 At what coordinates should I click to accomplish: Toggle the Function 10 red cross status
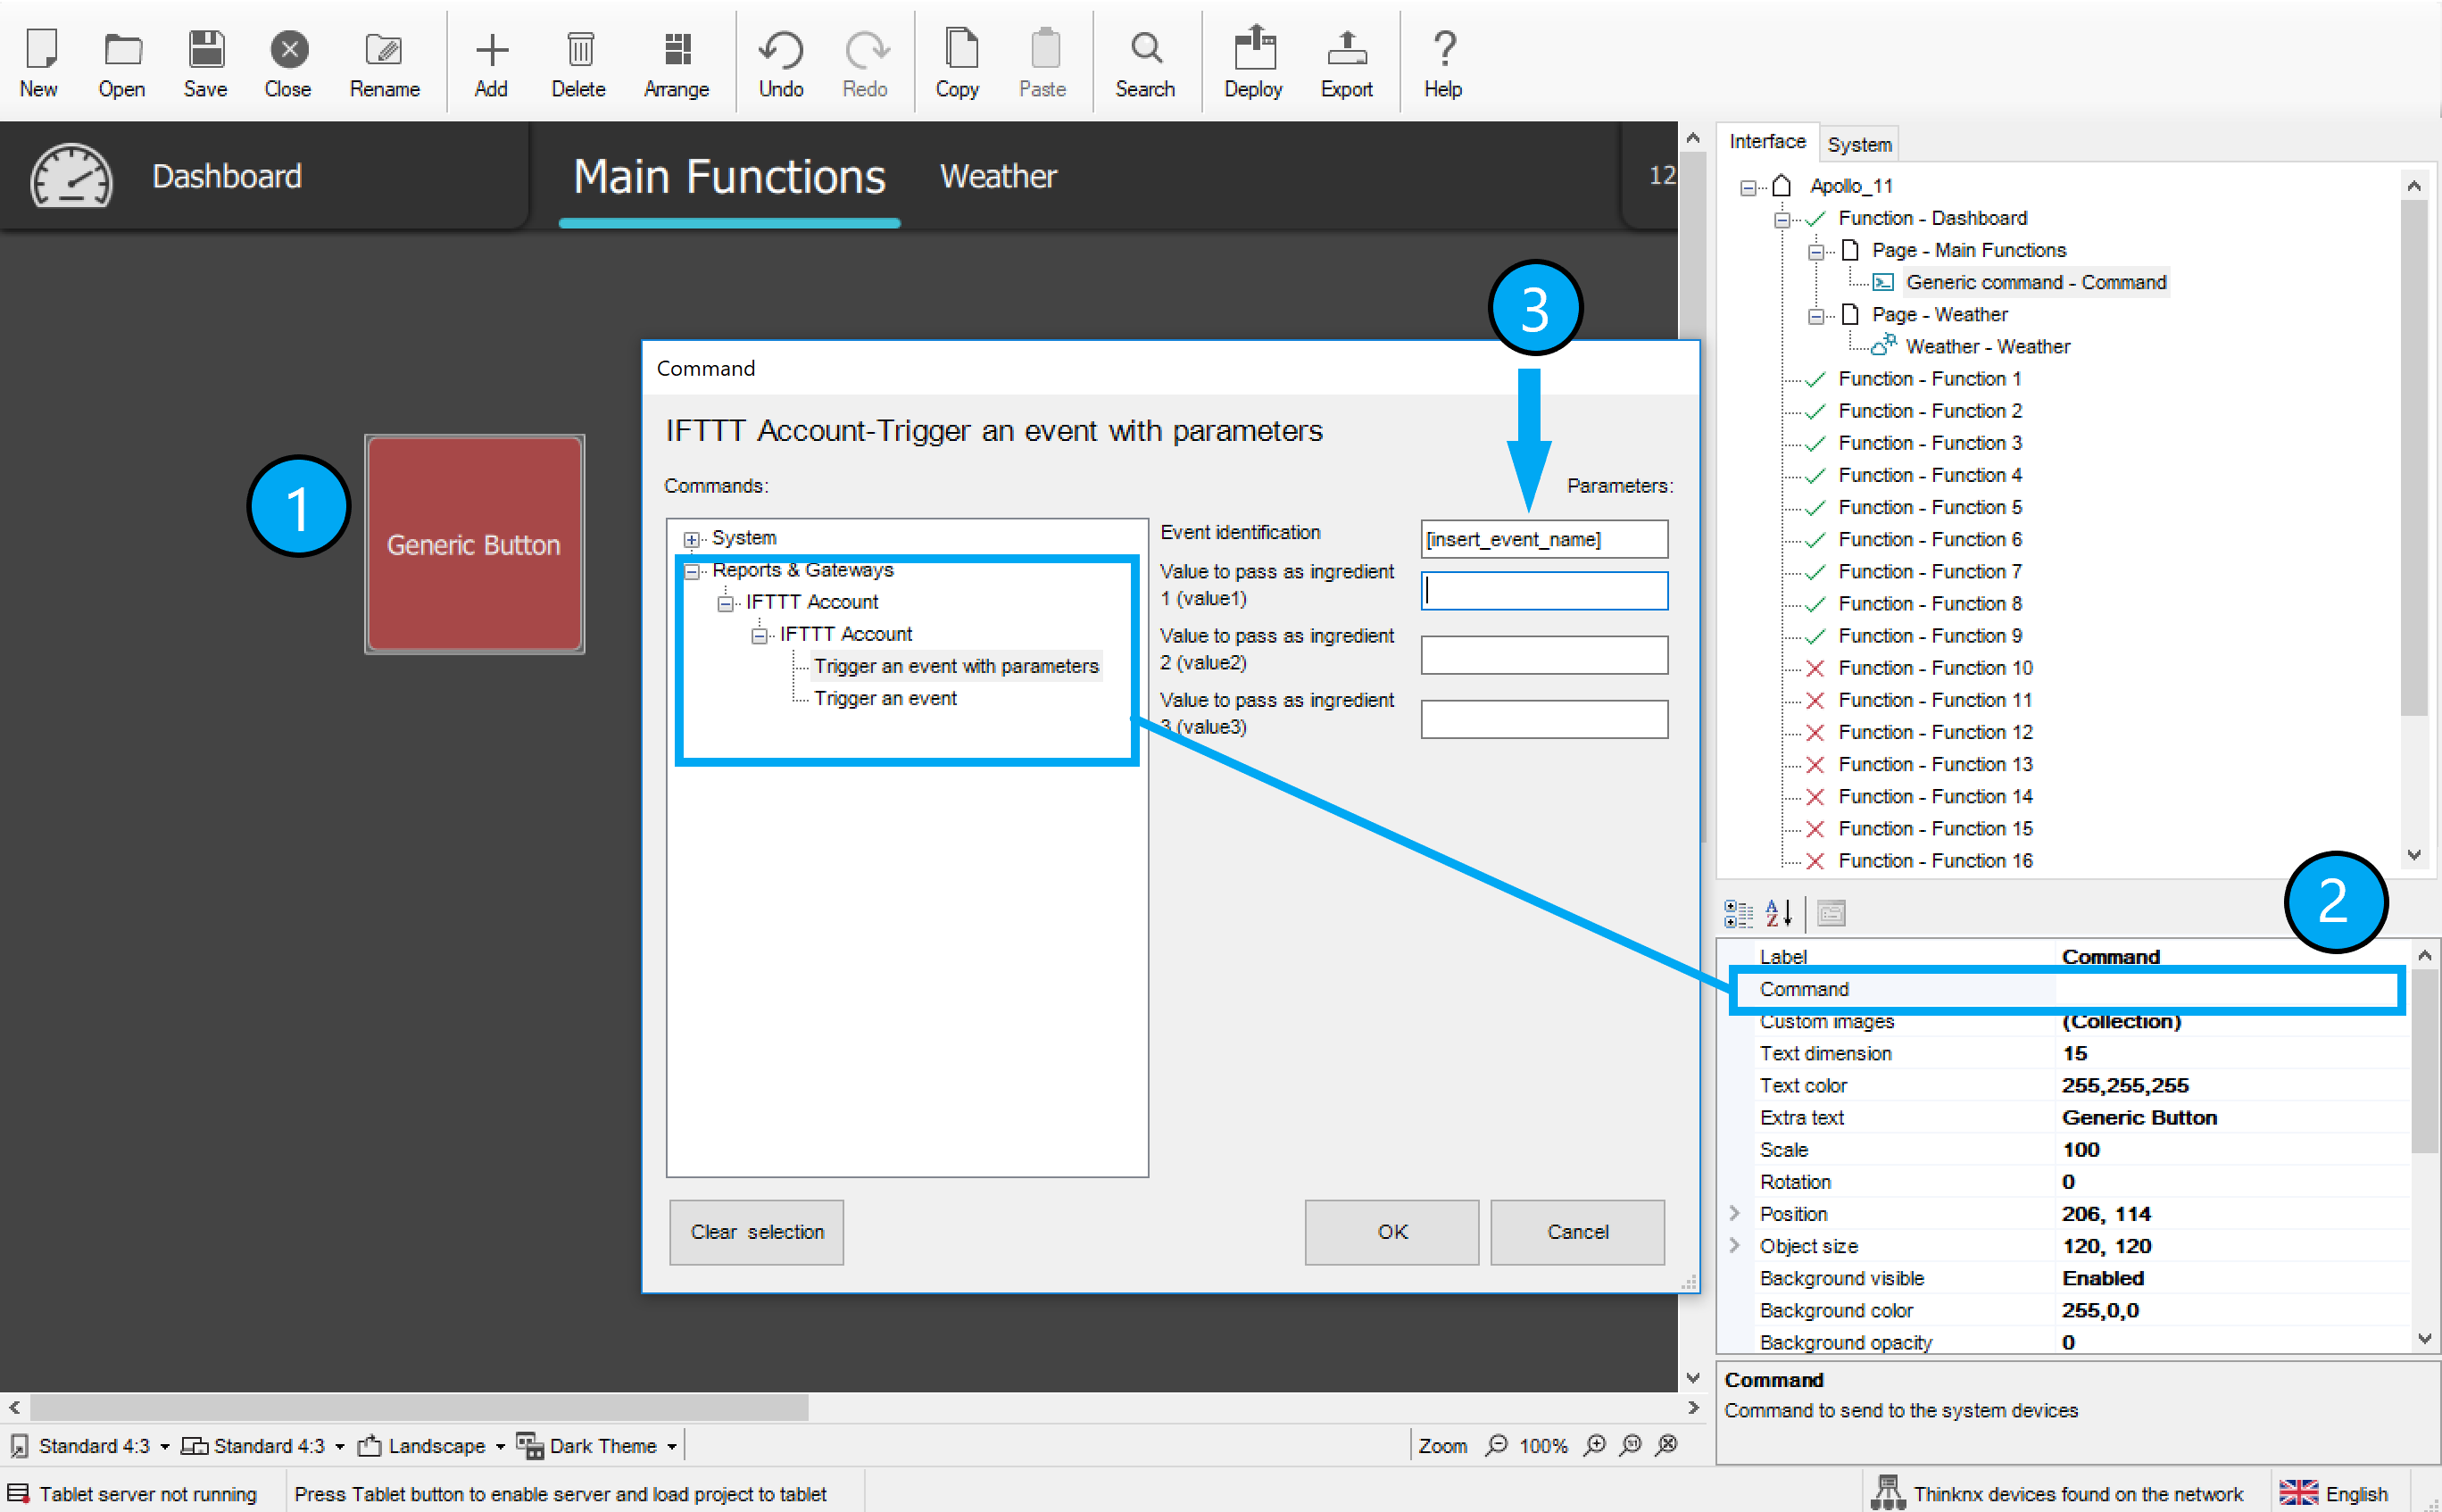click(x=1815, y=668)
